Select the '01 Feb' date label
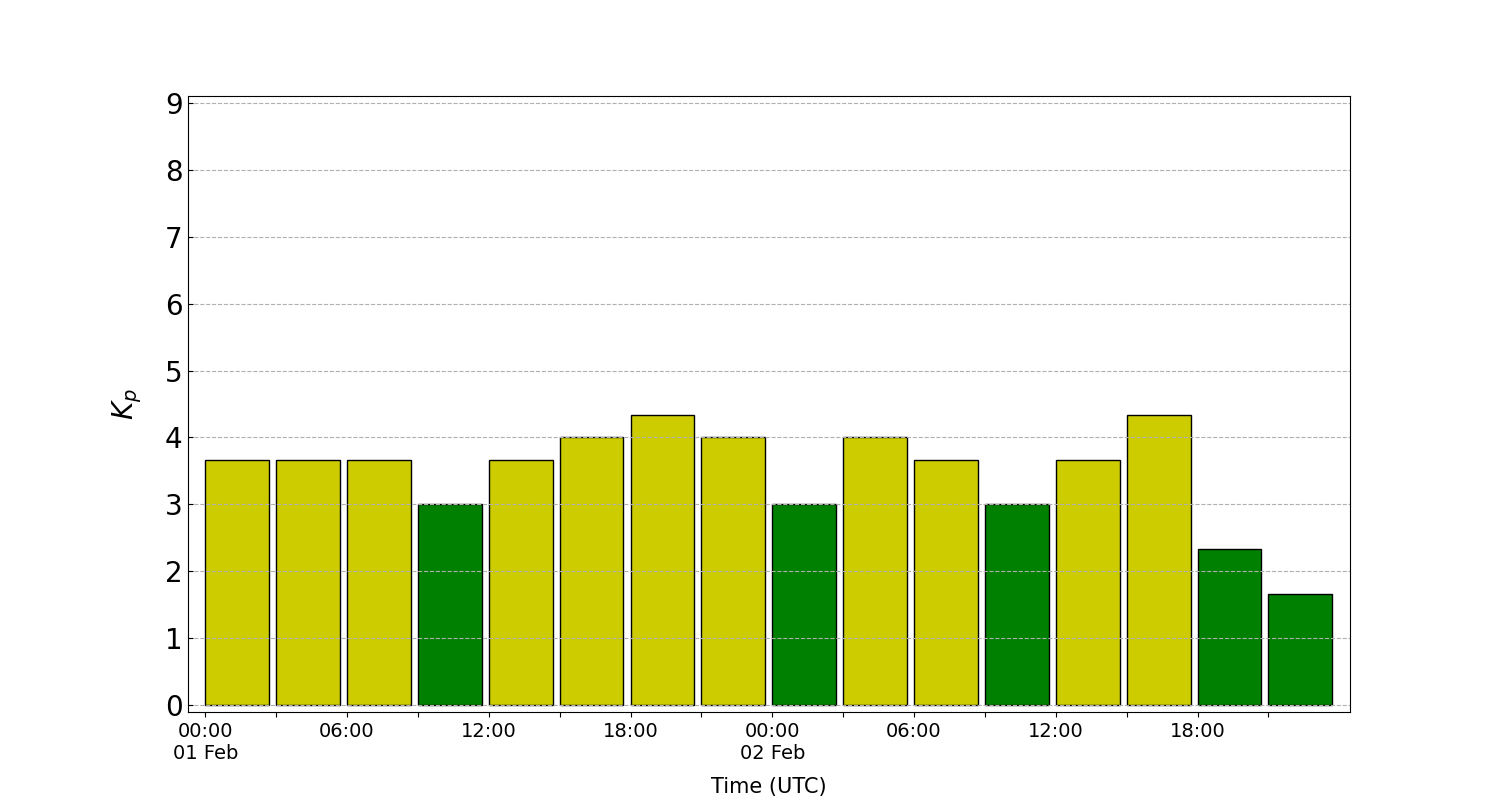 pyautogui.click(x=205, y=753)
